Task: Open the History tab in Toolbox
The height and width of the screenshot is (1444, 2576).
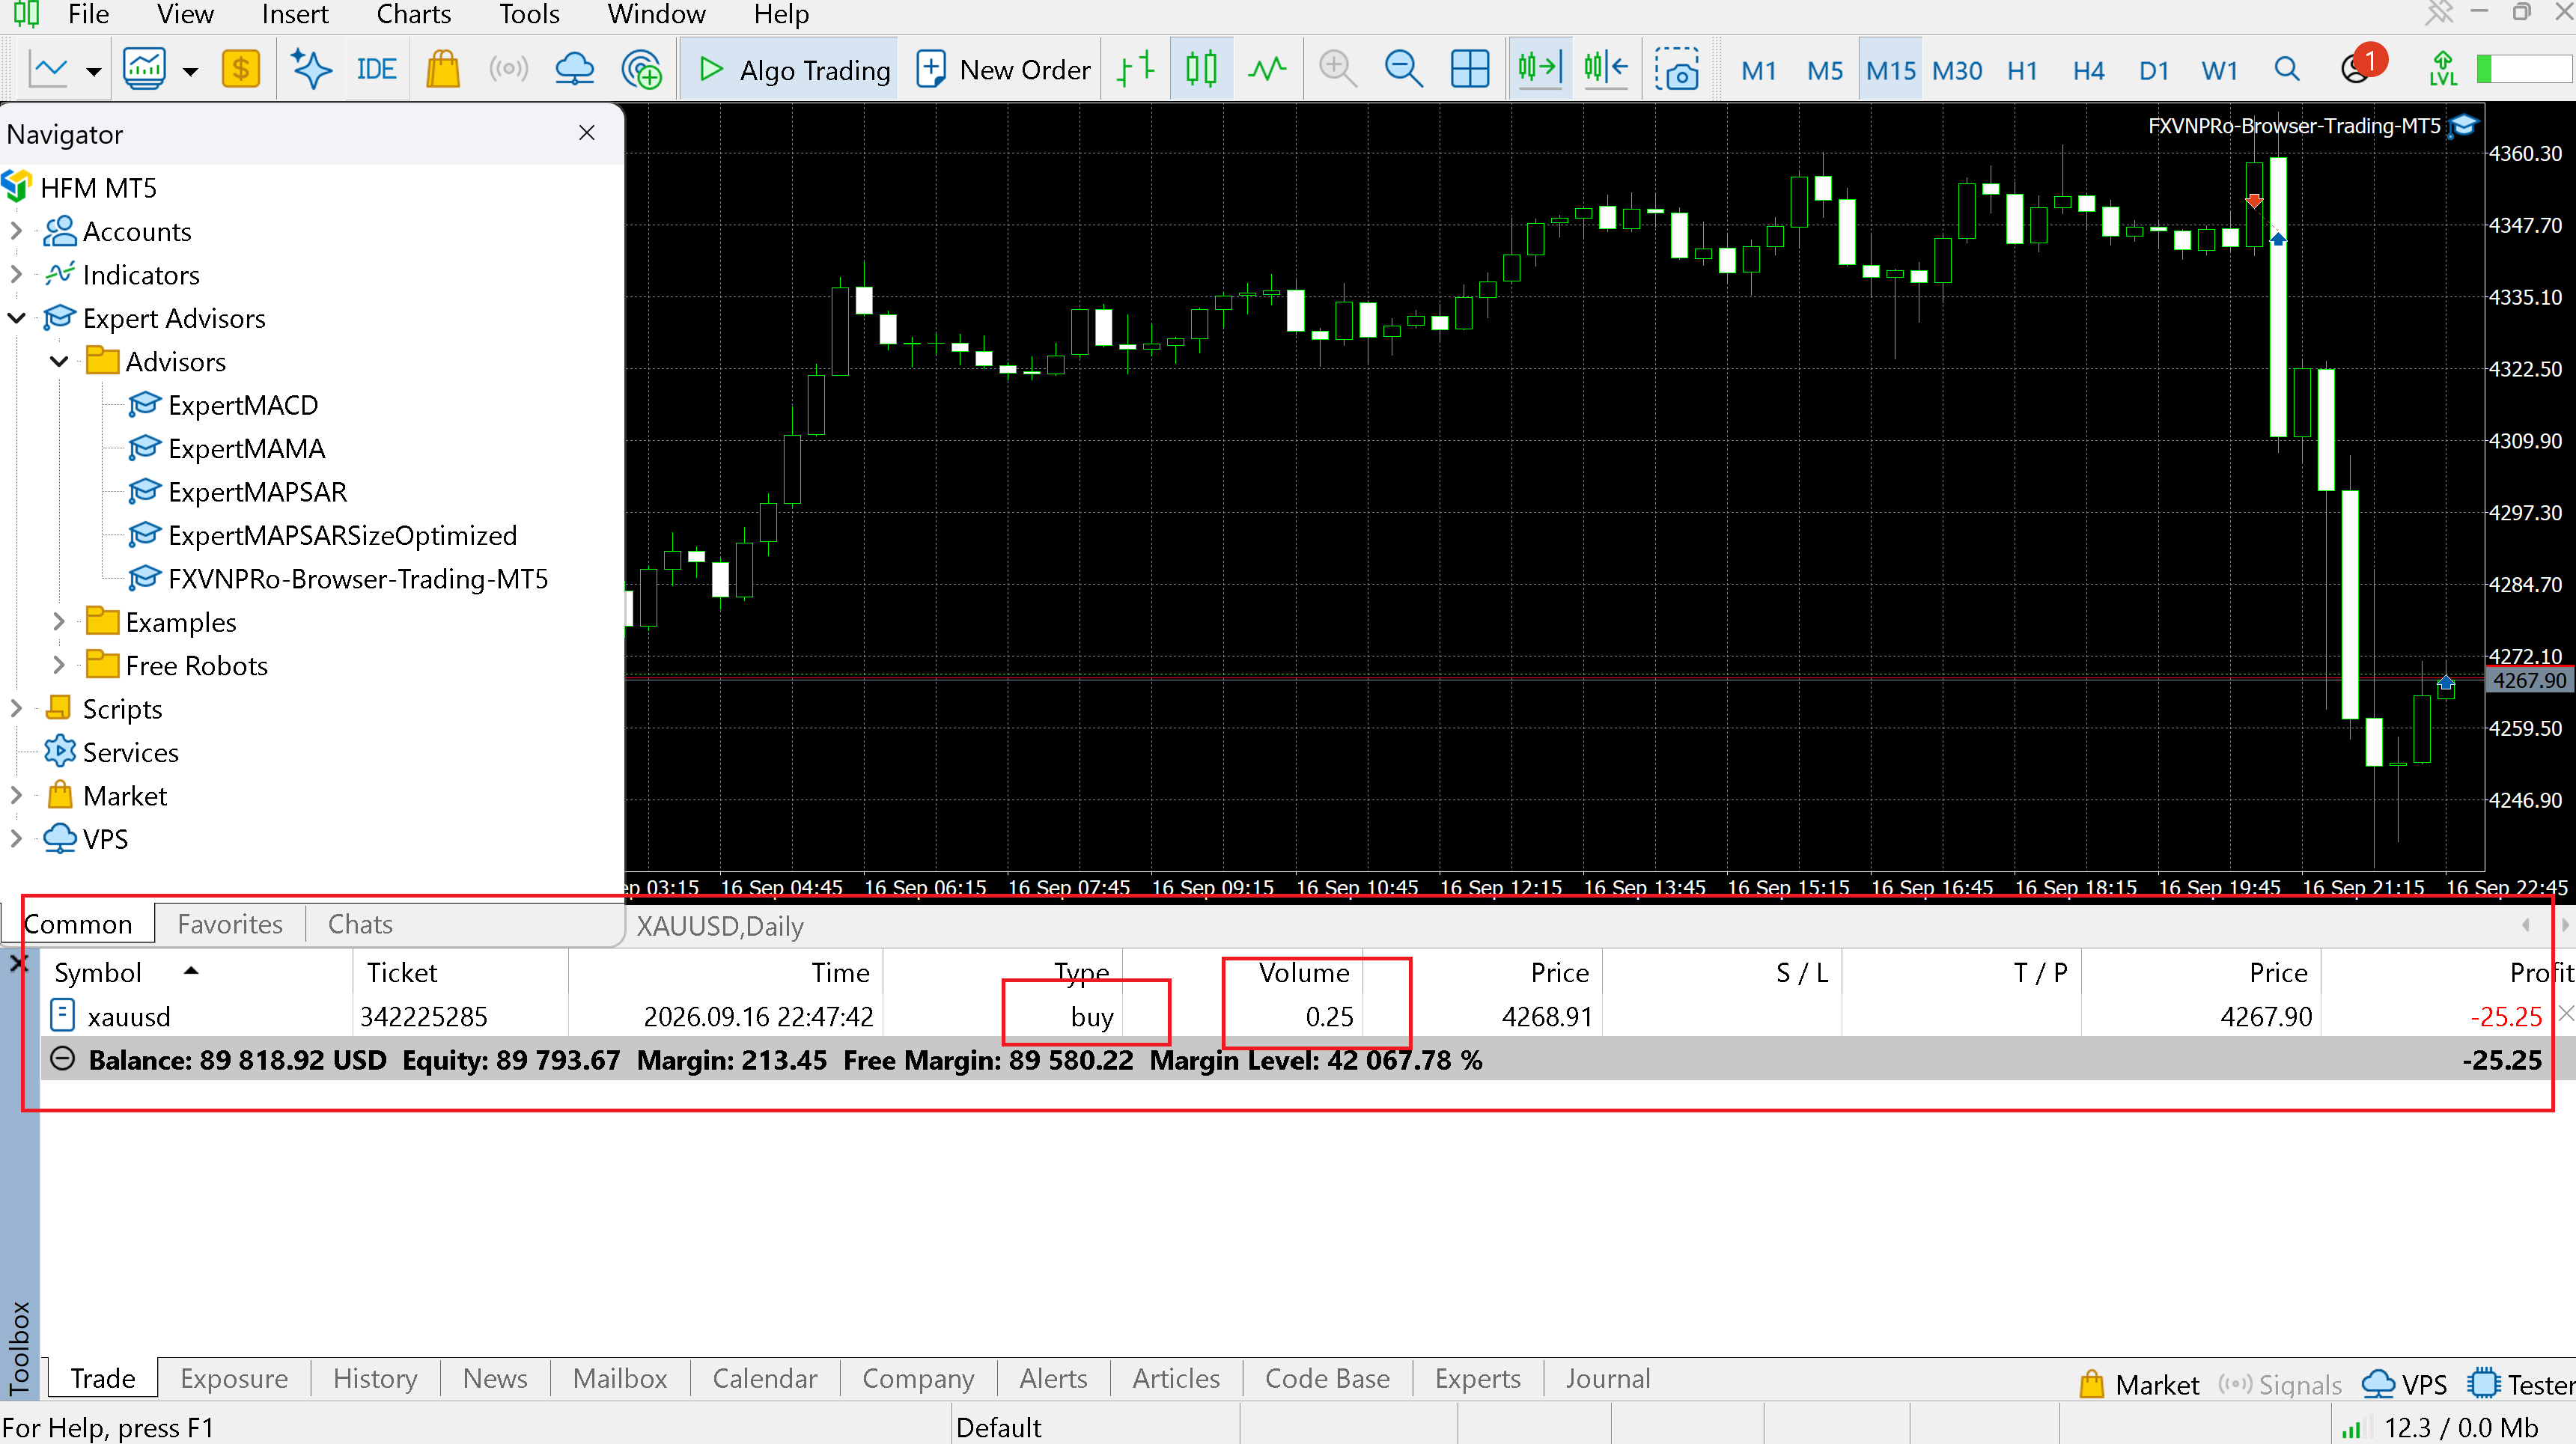Action: (375, 1379)
